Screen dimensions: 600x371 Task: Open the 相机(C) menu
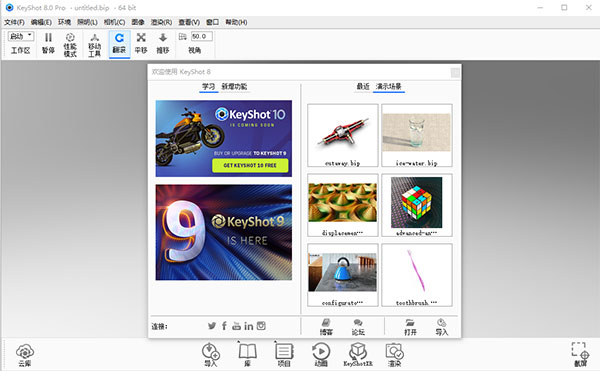coord(114,22)
